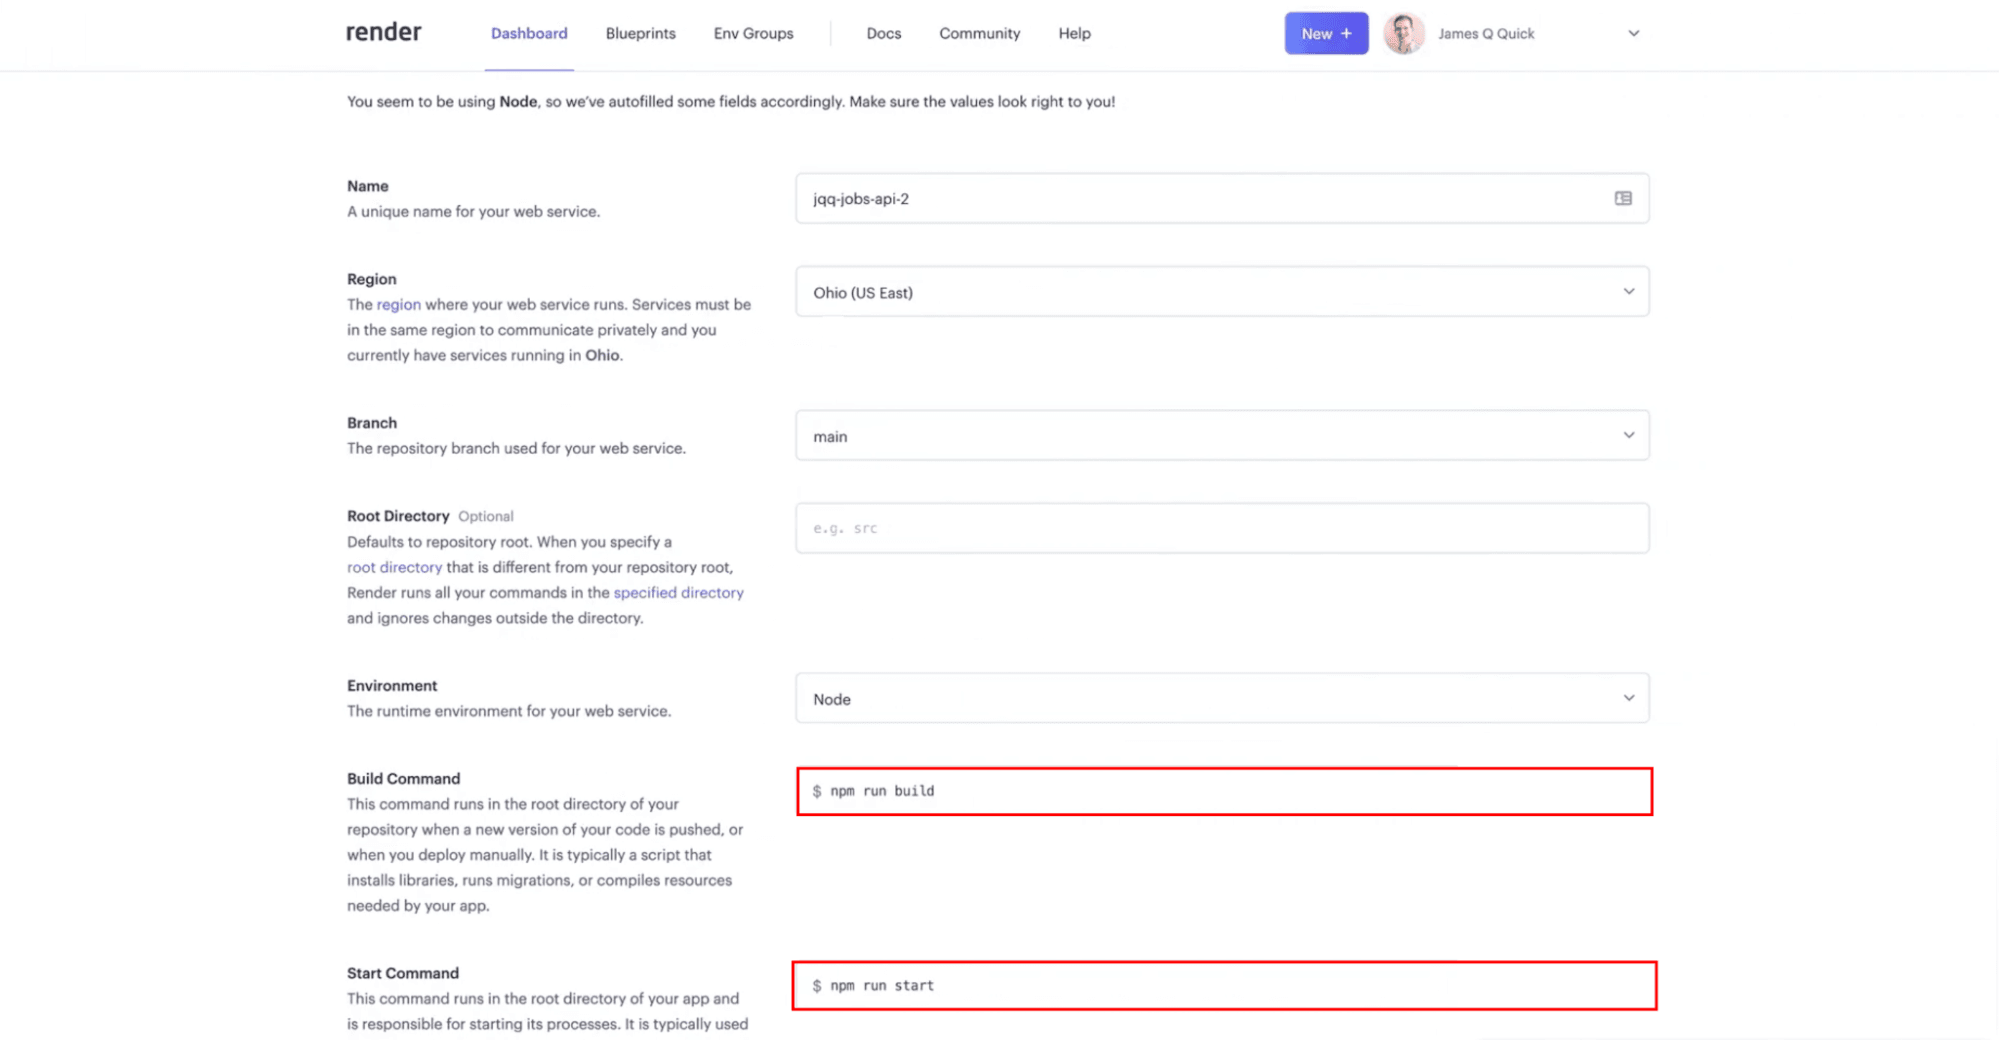The width and height of the screenshot is (1999, 1041).
Task: Click the Root Directory input field
Action: (x=1222, y=528)
